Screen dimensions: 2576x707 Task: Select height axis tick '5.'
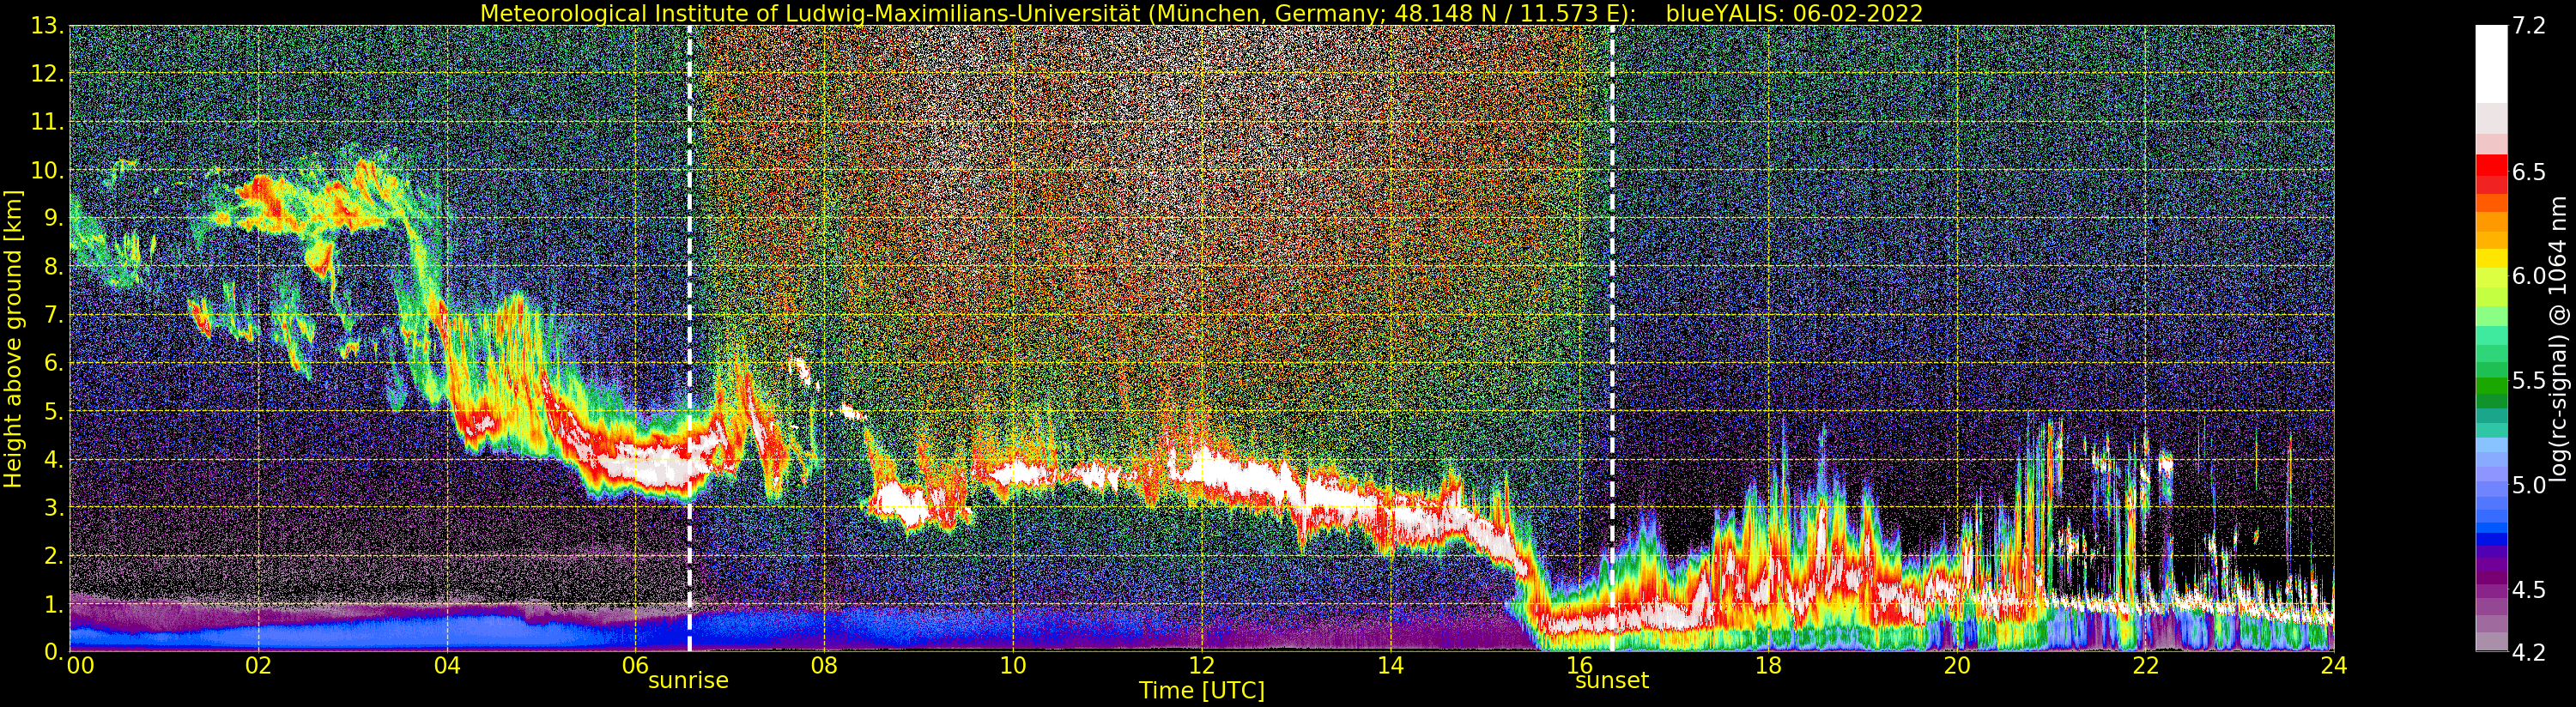(54, 412)
